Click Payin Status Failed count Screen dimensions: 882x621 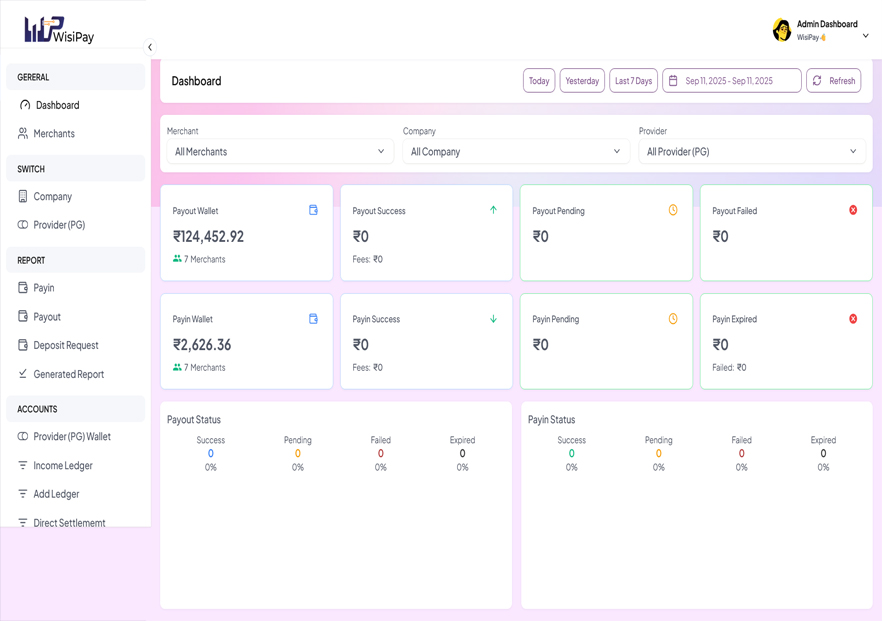pos(741,453)
